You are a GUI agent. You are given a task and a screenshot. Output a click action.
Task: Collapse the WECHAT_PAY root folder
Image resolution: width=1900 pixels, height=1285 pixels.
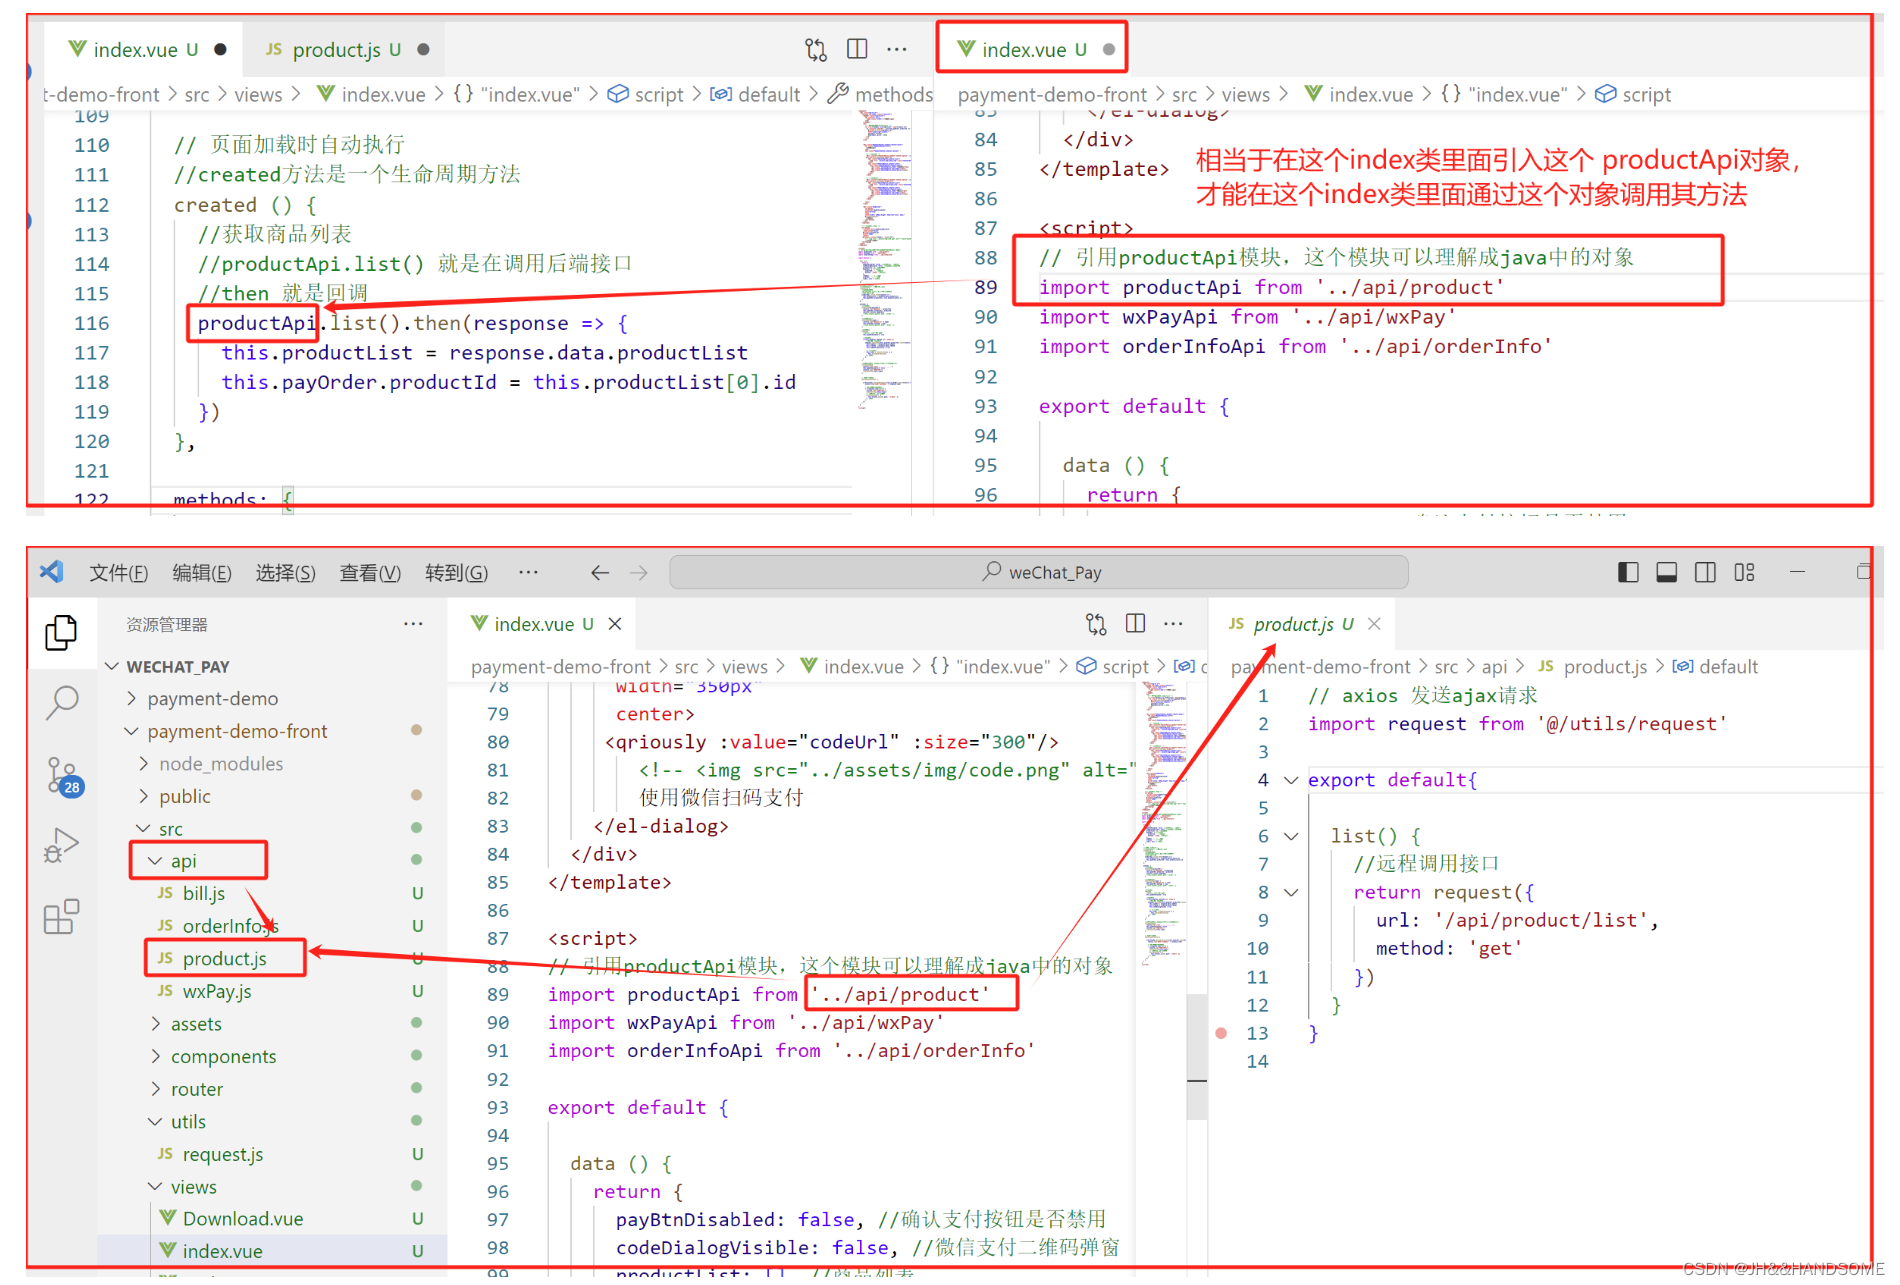[x=112, y=666]
